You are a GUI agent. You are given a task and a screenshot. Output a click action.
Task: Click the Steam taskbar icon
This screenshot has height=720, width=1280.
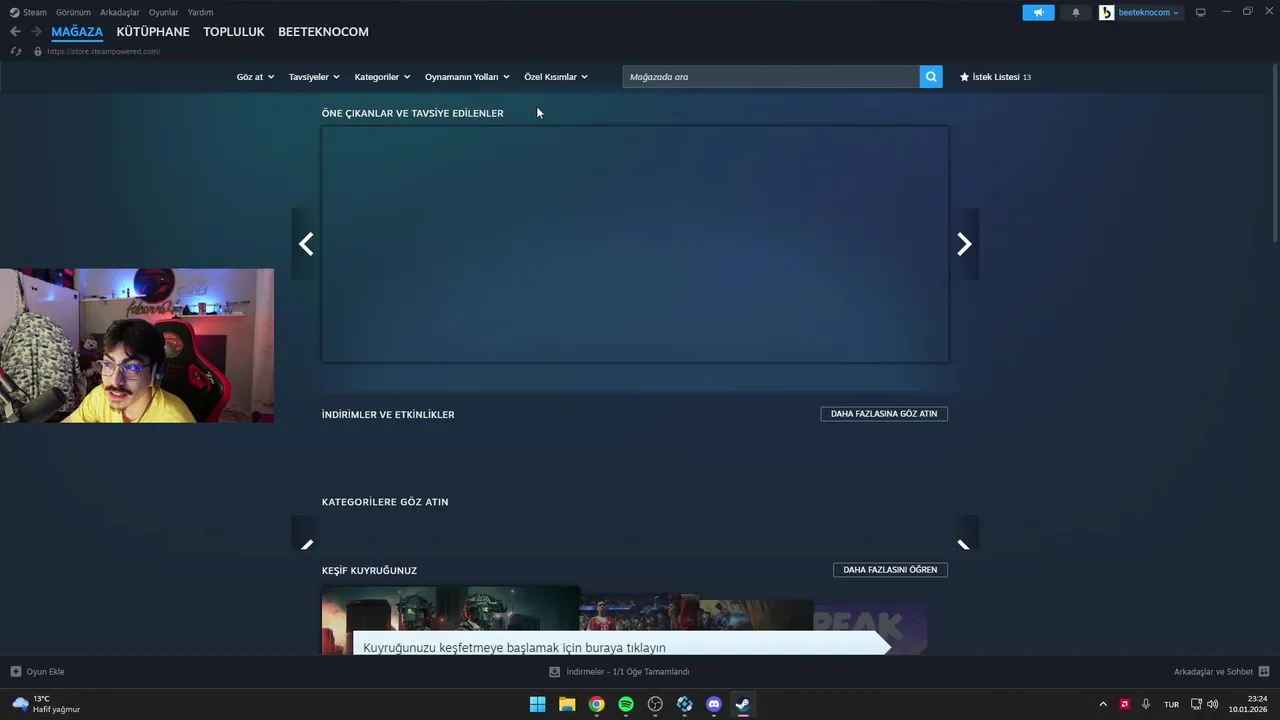click(x=743, y=704)
